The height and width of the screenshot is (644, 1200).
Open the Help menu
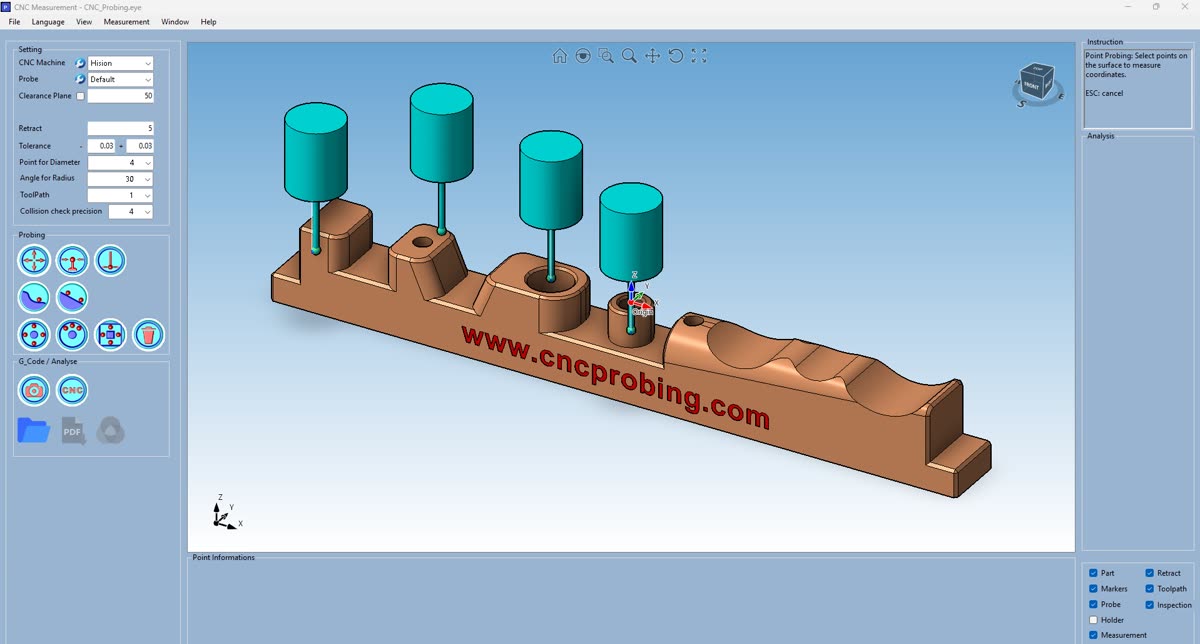point(208,21)
